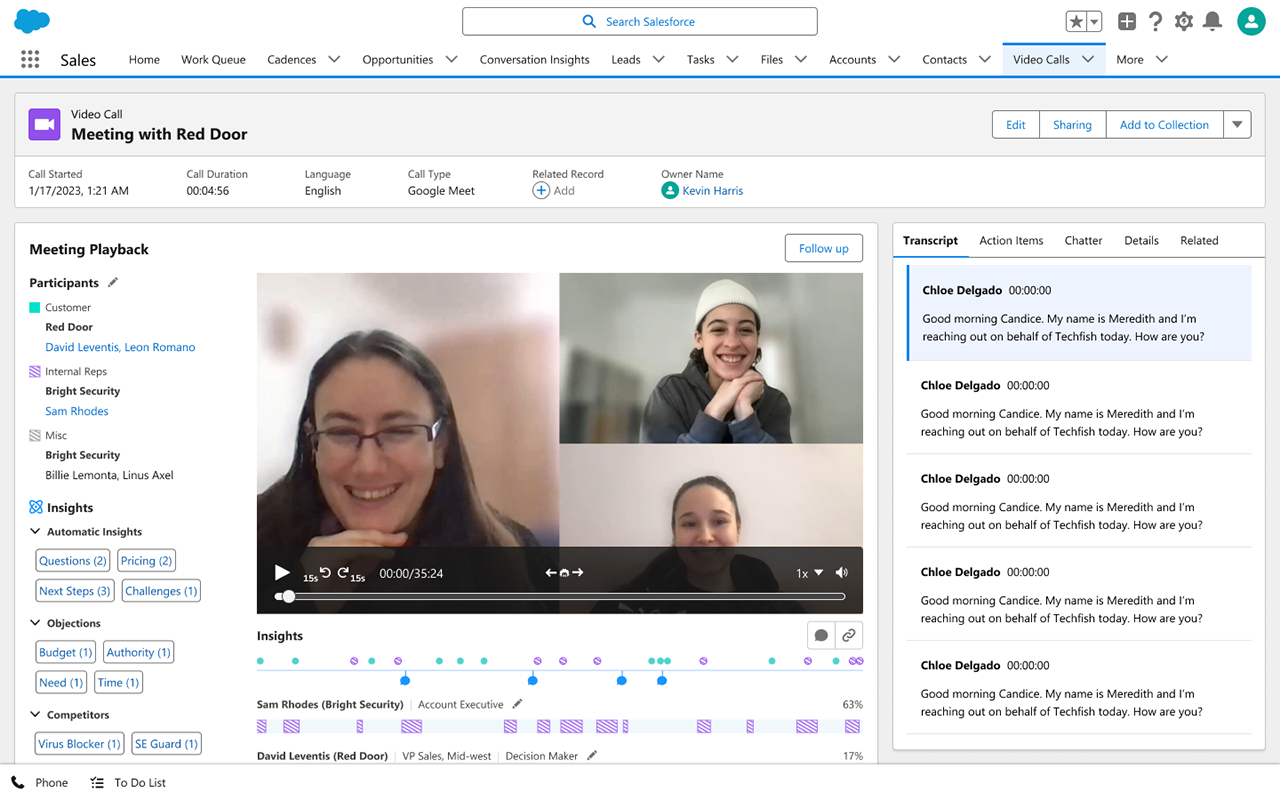The width and height of the screenshot is (1280, 800).
Task: Edit Participants with pencil icon
Action: point(113,283)
